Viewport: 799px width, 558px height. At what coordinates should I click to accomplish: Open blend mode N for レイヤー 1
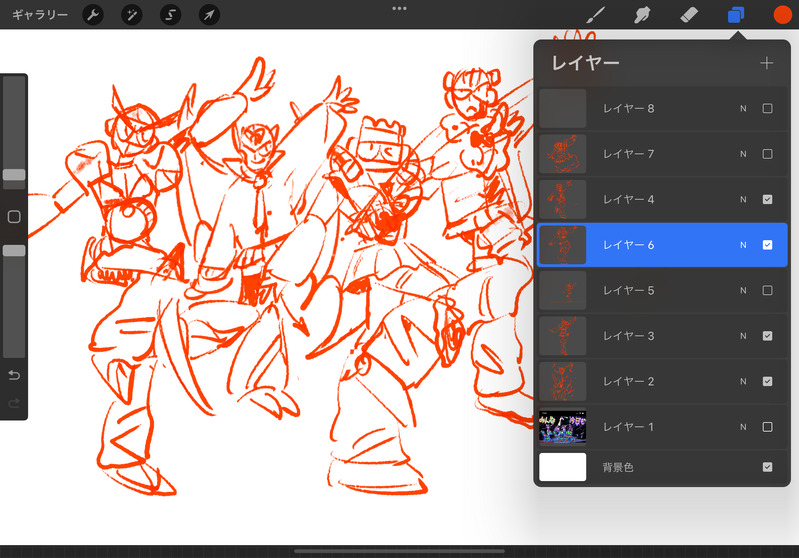click(743, 427)
